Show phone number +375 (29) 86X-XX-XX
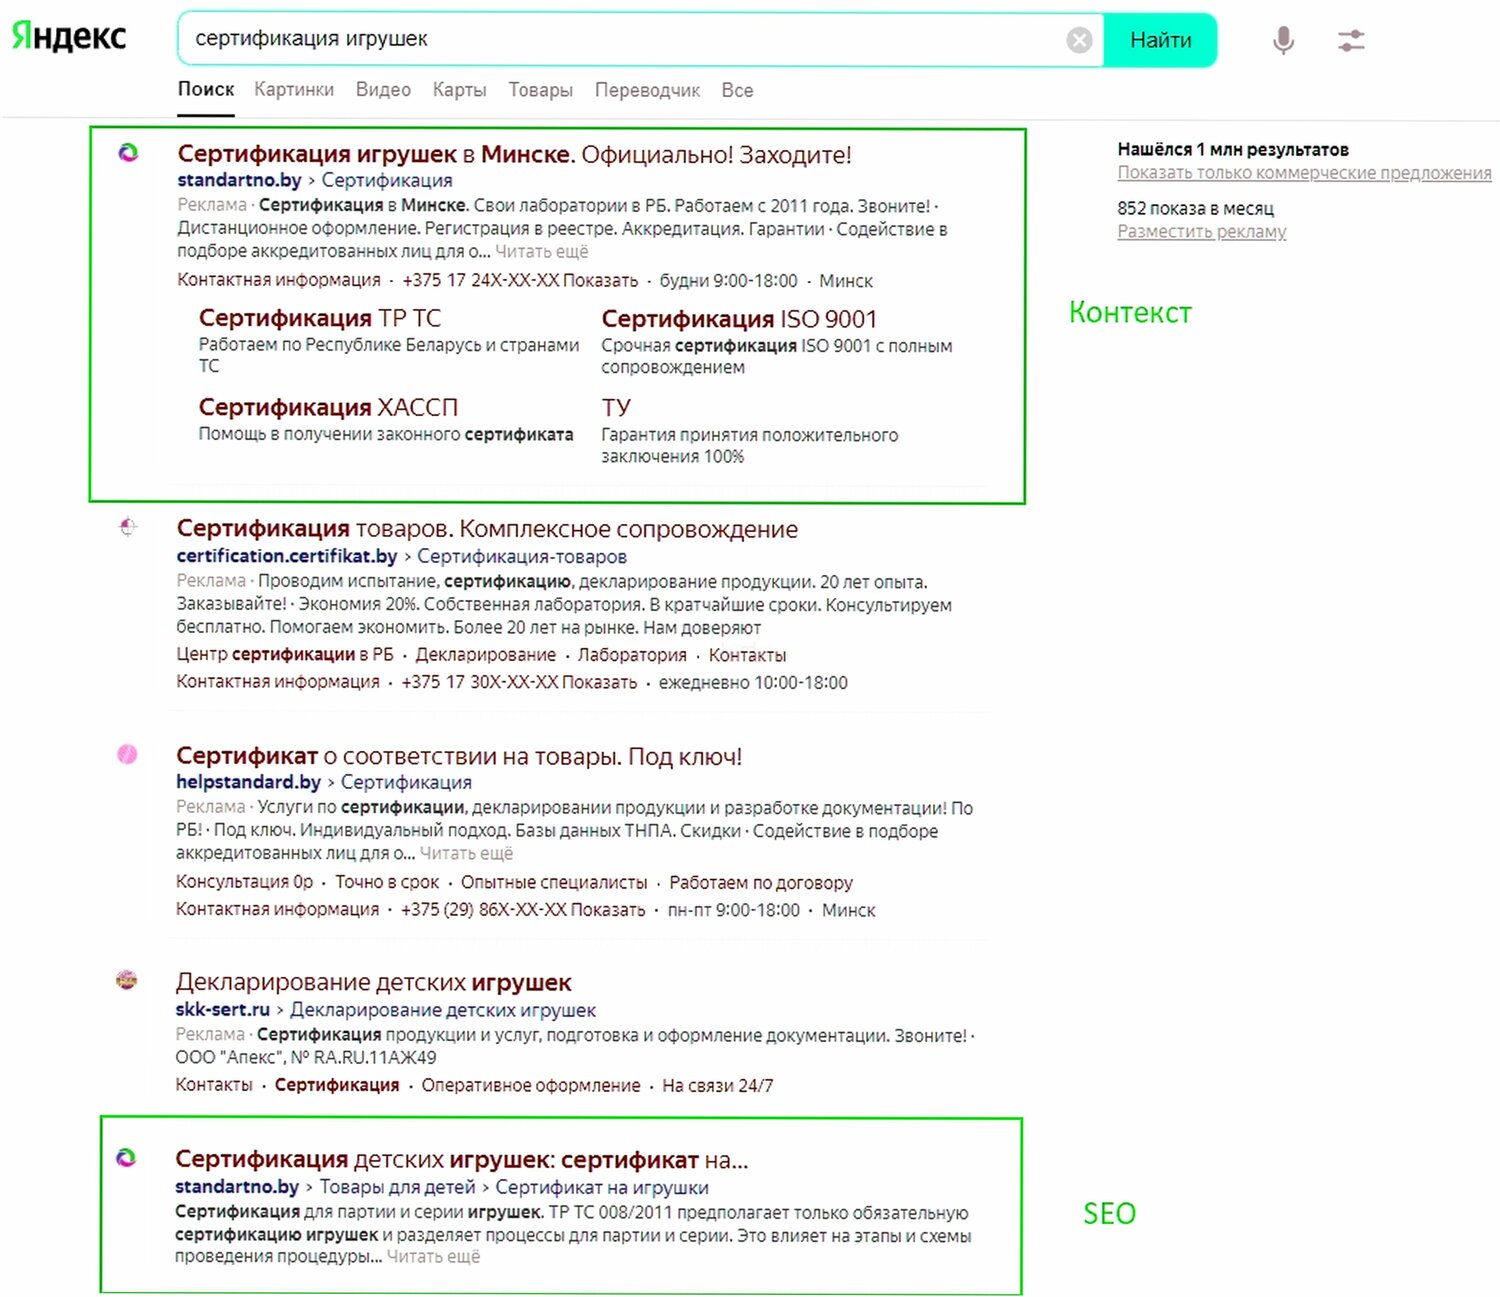The image size is (1500, 1297). pos(523,909)
